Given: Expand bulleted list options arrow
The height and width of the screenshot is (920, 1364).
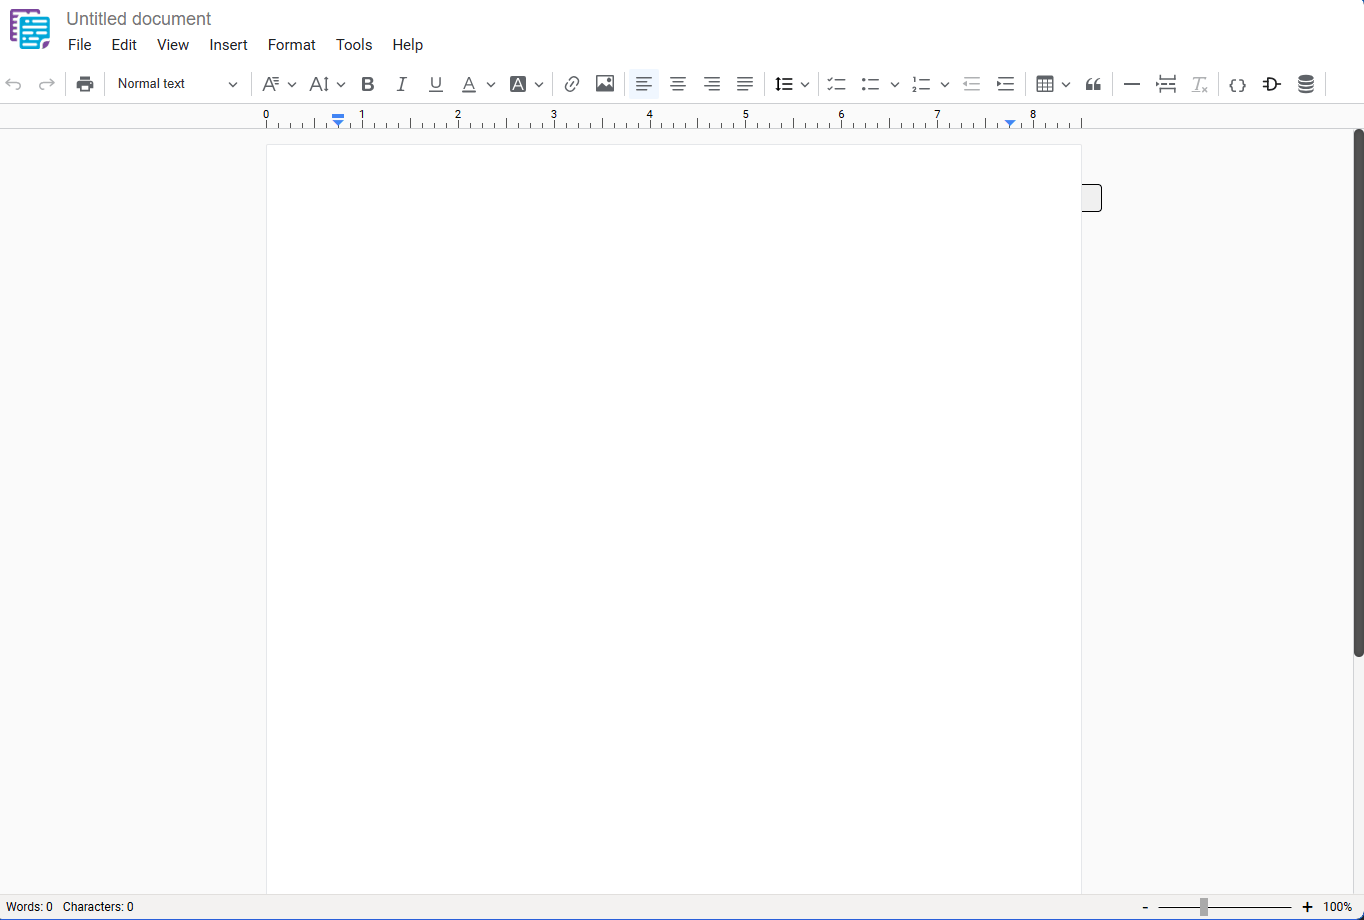Looking at the screenshot, I should tap(894, 84).
